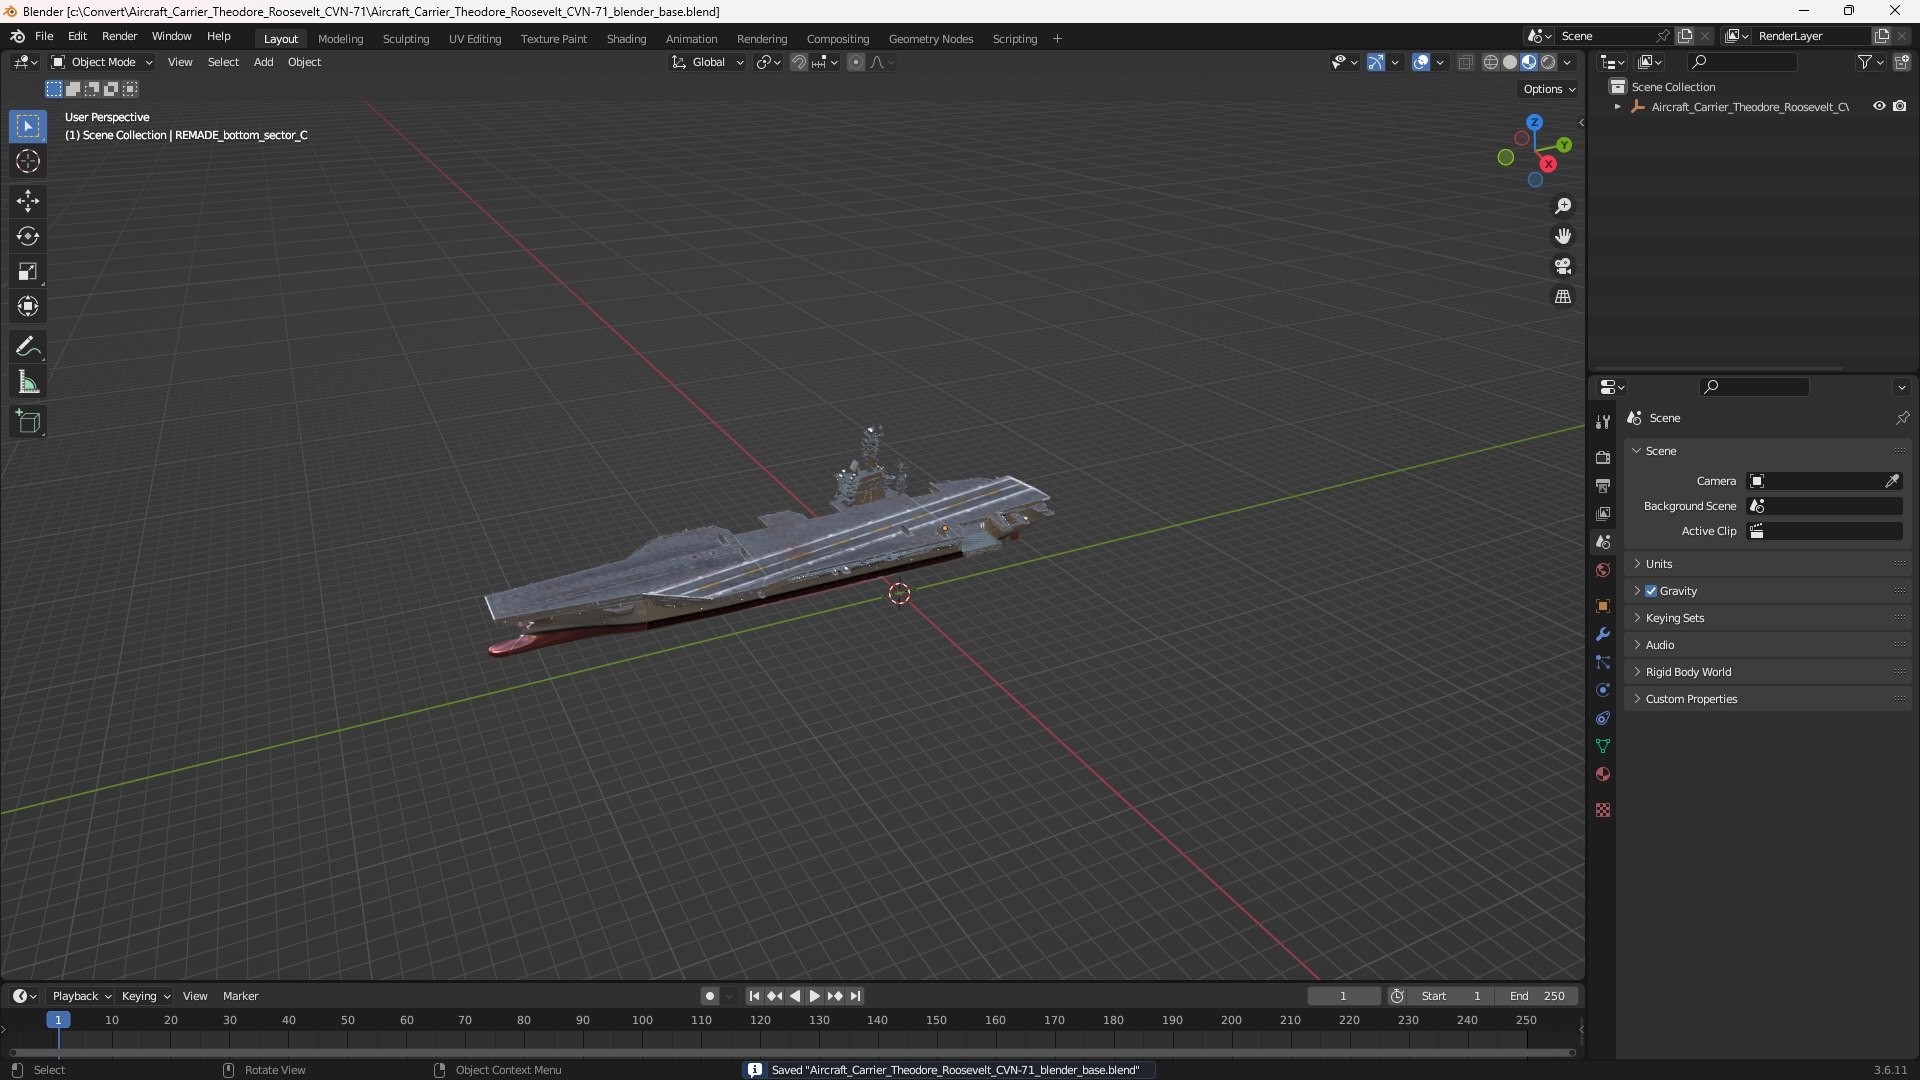Select the Add Cube tool
This screenshot has width=1920, height=1080.
pyautogui.click(x=28, y=422)
